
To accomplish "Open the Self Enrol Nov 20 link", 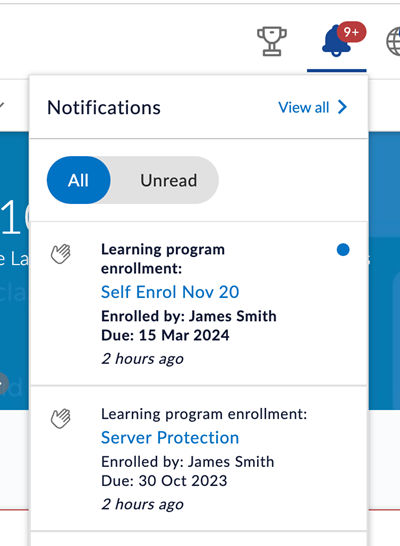I will coord(170,292).
